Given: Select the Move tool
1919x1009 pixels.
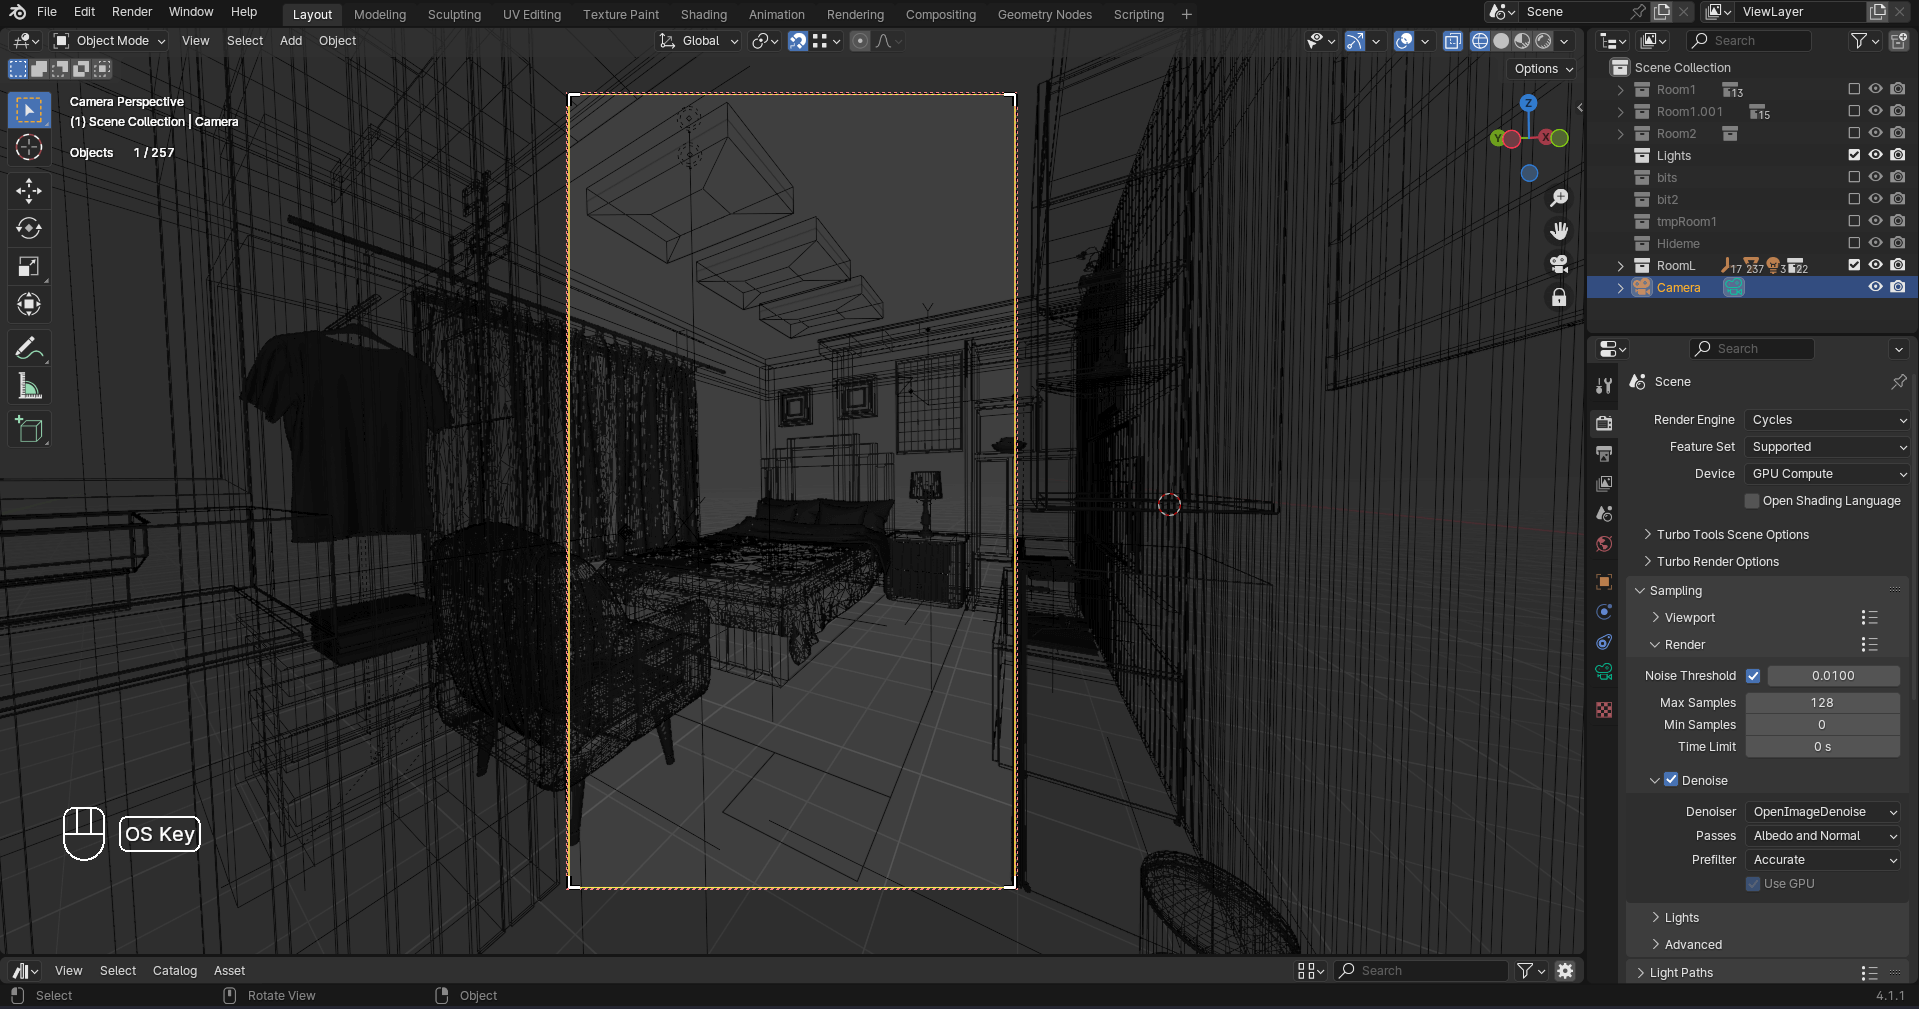Looking at the screenshot, I should click(x=29, y=190).
